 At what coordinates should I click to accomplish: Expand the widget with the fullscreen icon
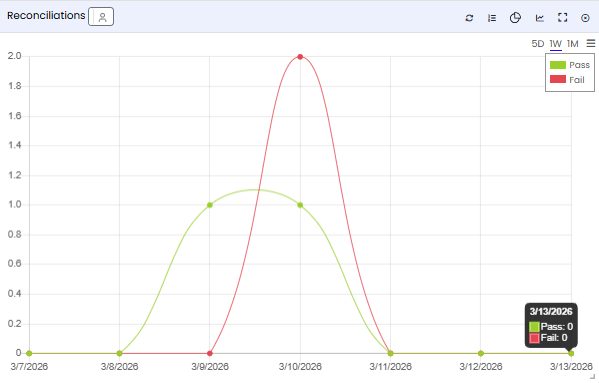pos(562,18)
